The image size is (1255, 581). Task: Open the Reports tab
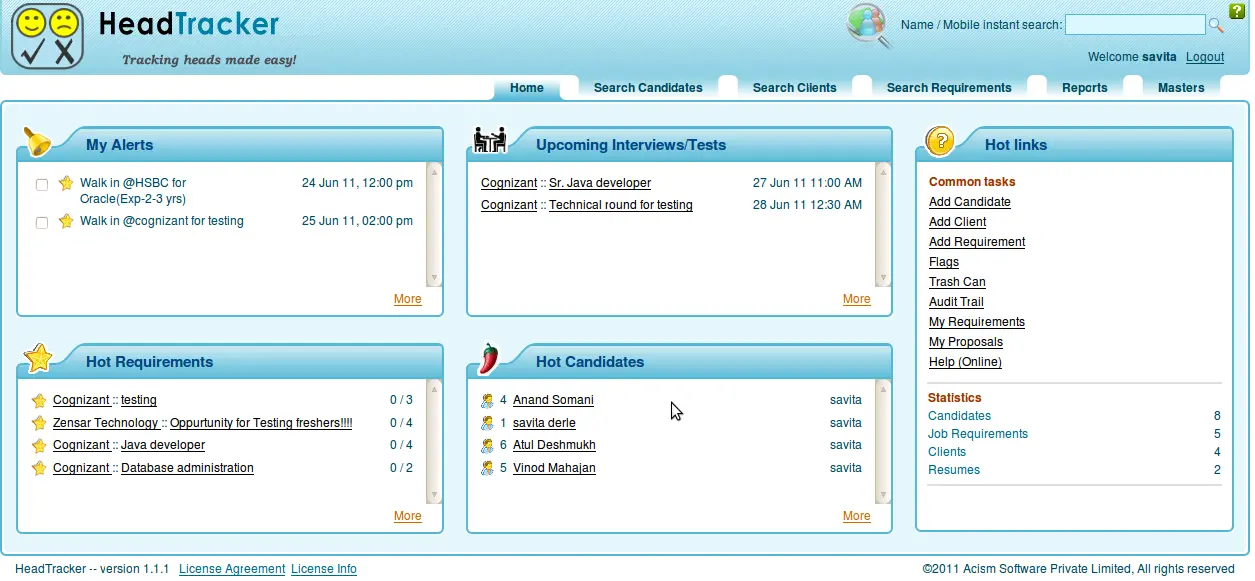click(x=1084, y=87)
